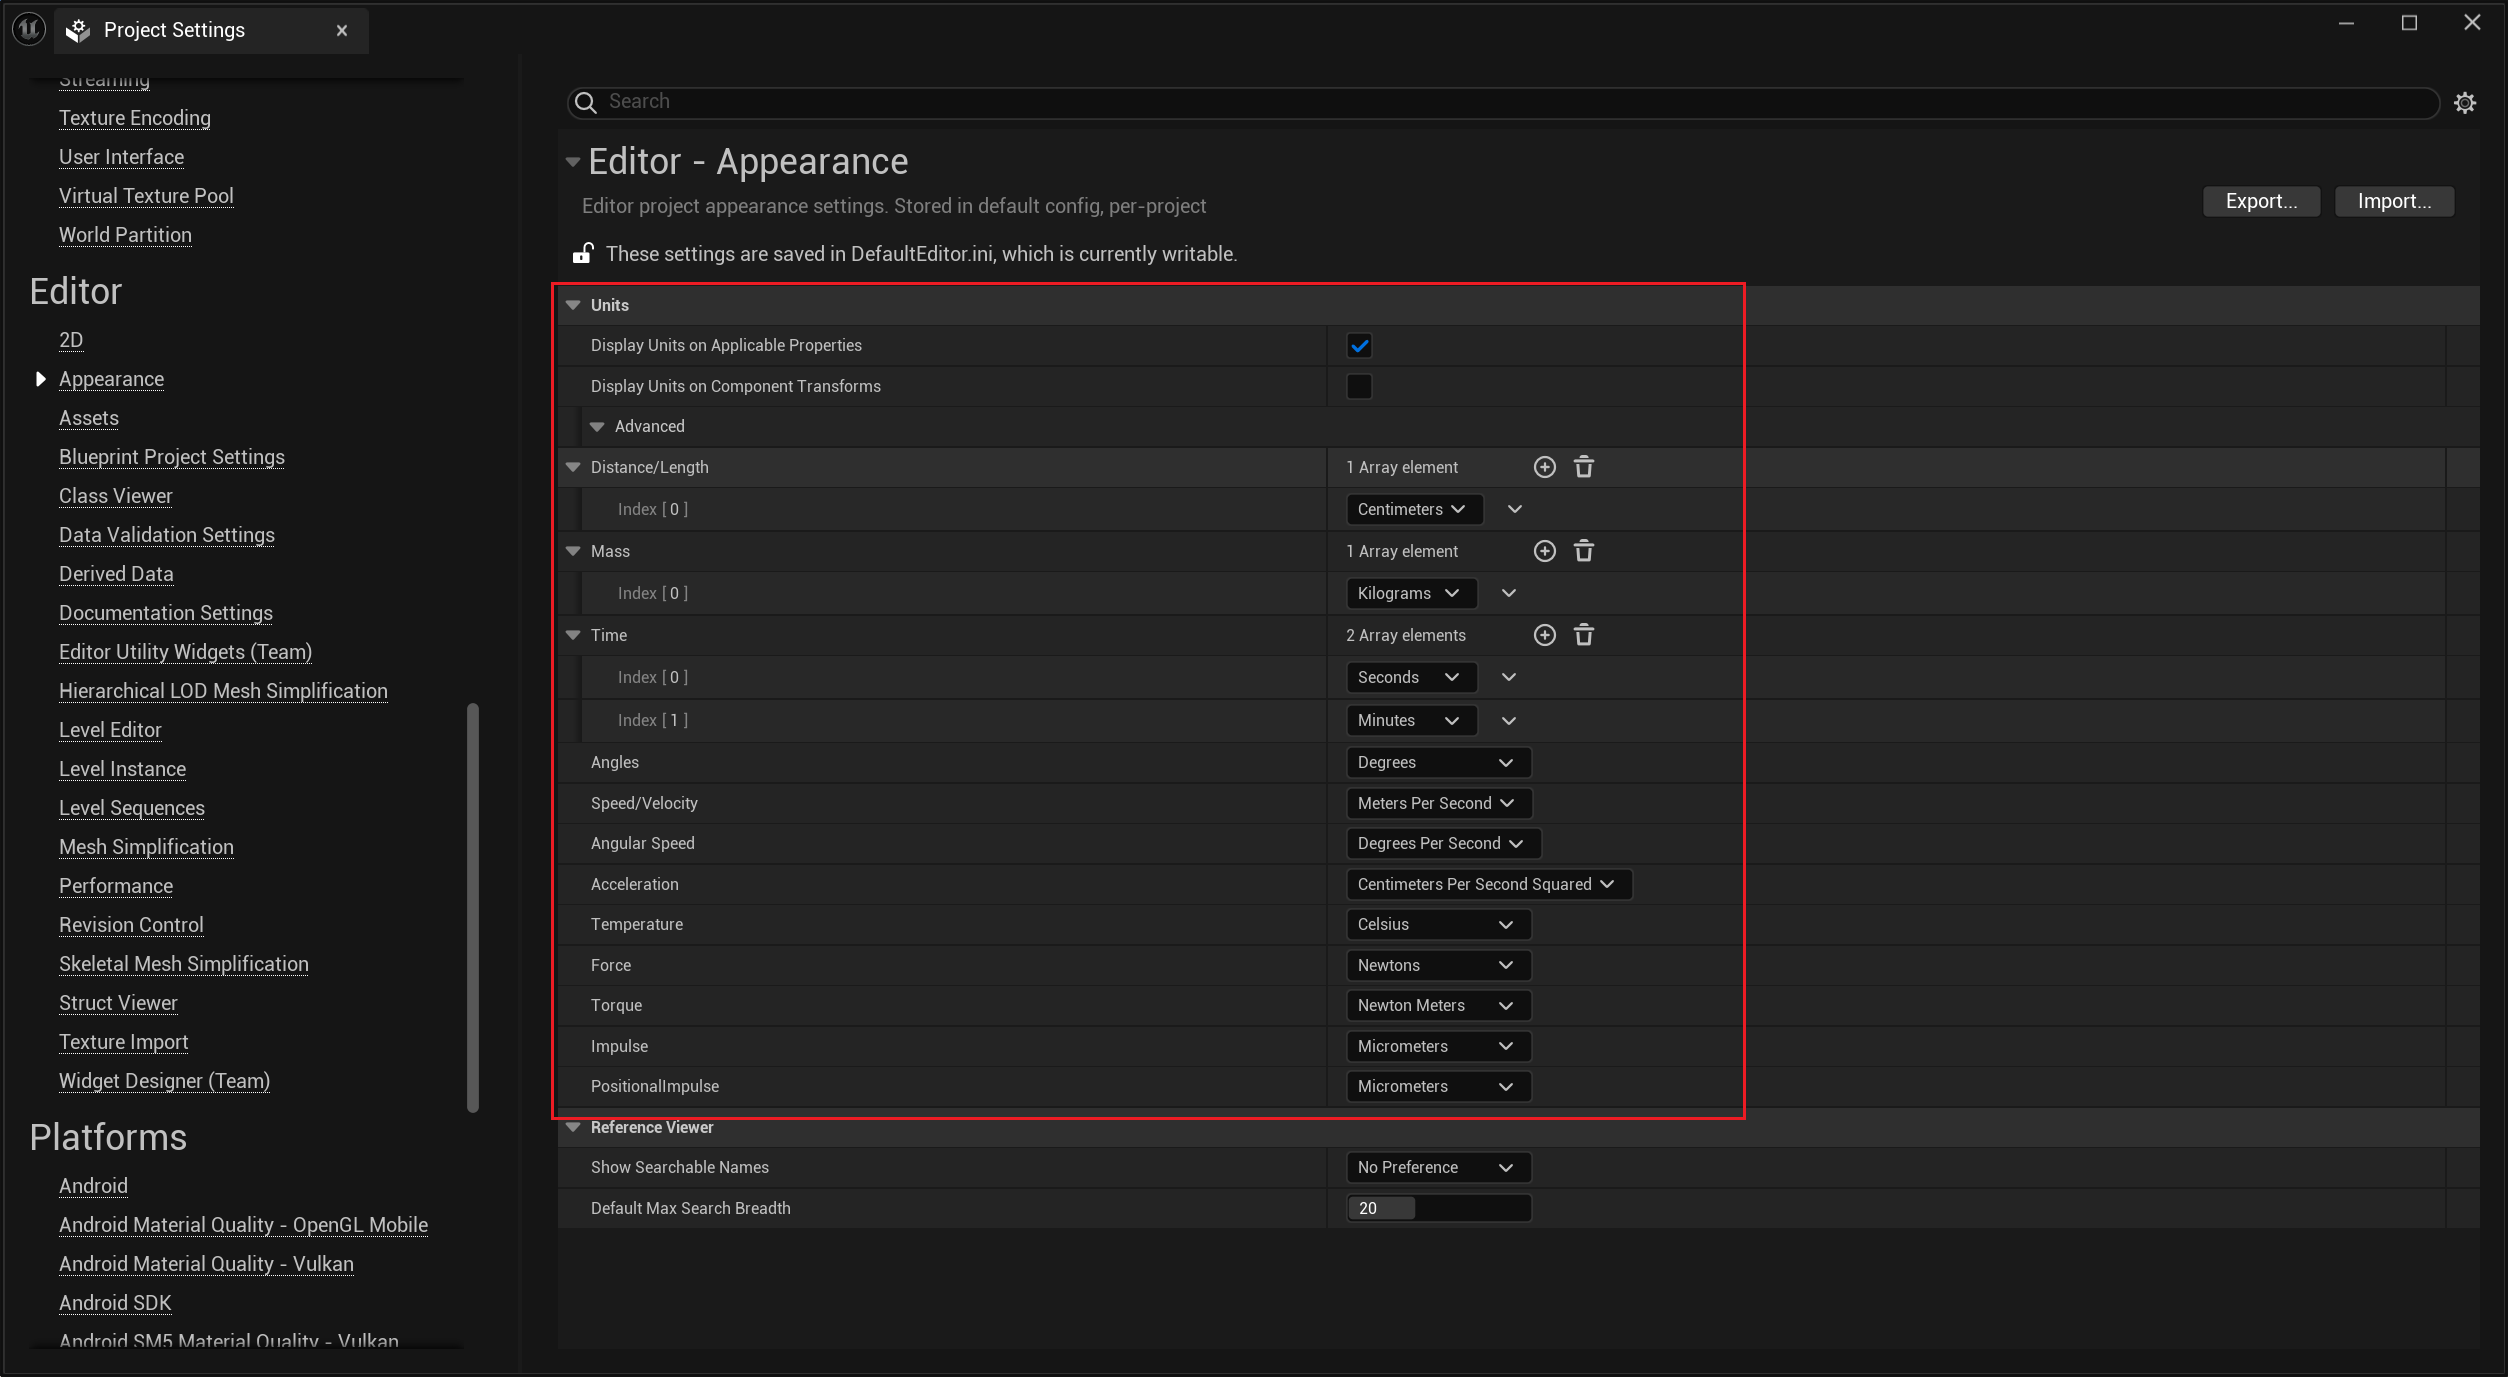Click the Unreal Engine logo icon

(29, 29)
